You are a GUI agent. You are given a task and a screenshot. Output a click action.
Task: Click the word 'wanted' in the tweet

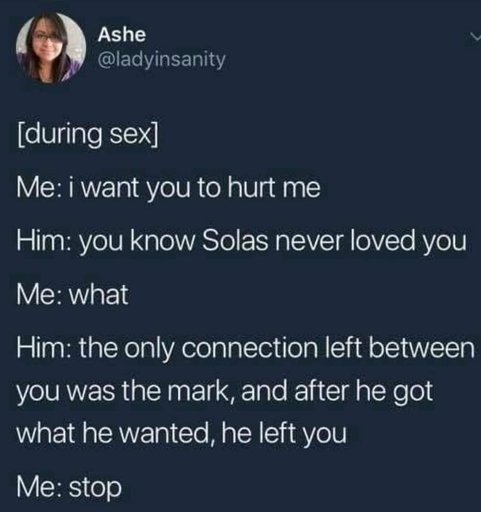[x=166, y=434]
